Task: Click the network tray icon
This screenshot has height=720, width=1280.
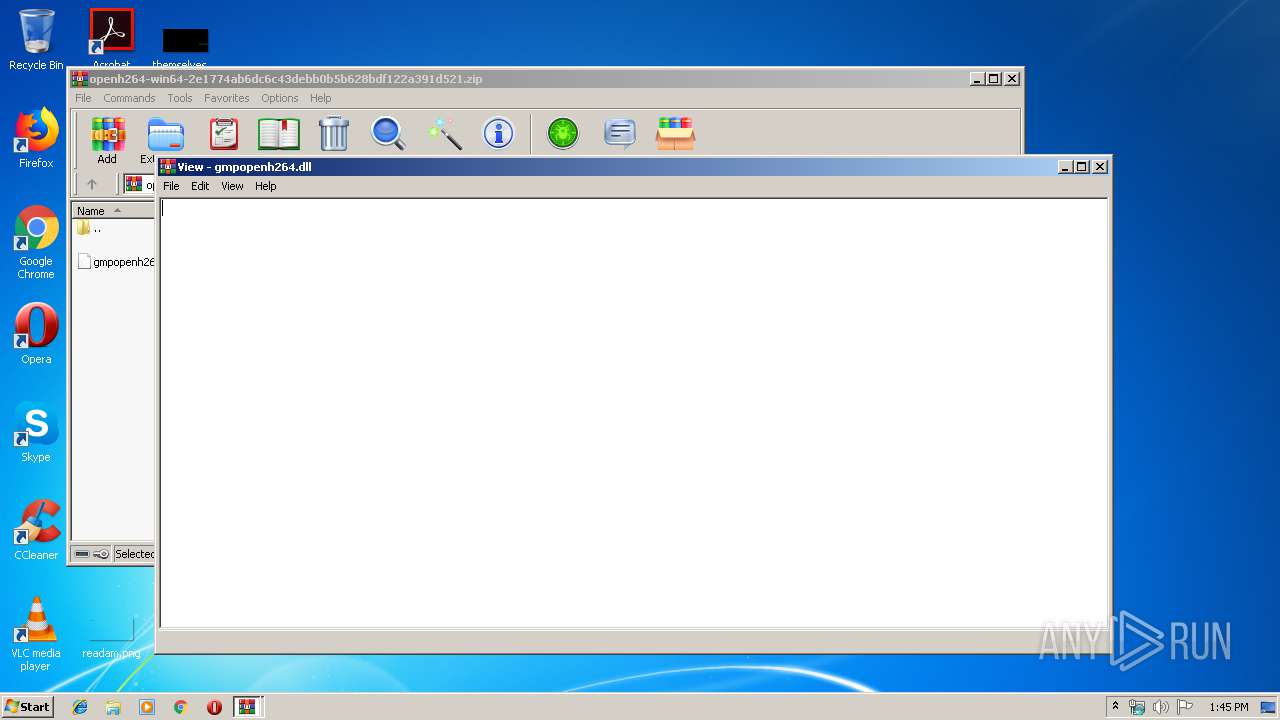Action: [1137, 707]
